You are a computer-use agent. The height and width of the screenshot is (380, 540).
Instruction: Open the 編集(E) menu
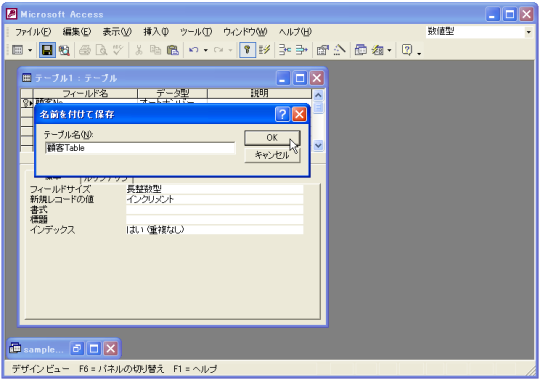tap(77, 32)
